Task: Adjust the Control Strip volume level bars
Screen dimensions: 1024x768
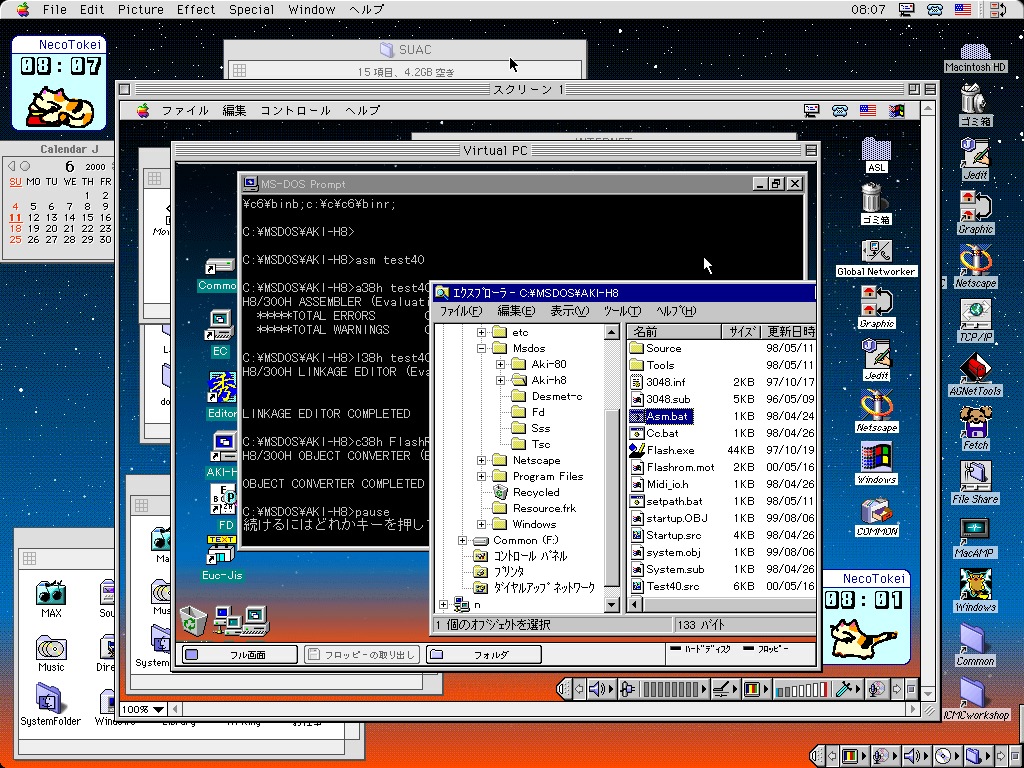Action: click(x=801, y=689)
